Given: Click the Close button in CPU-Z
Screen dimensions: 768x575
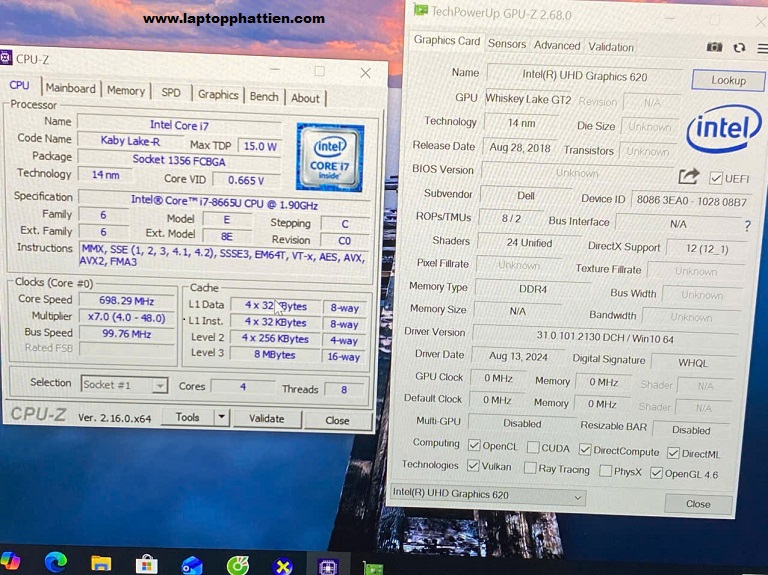Looking at the screenshot, I should point(337,421).
